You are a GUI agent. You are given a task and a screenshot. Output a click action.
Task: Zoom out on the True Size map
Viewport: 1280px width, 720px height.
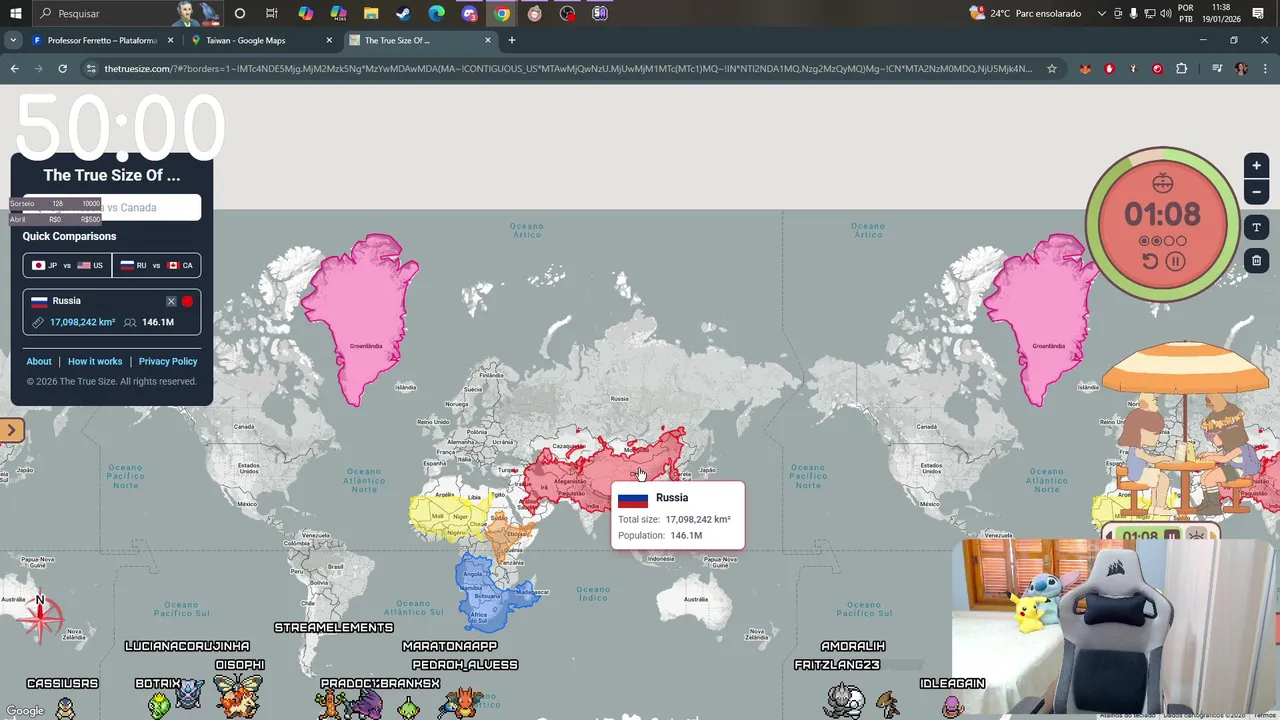[x=1256, y=192]
